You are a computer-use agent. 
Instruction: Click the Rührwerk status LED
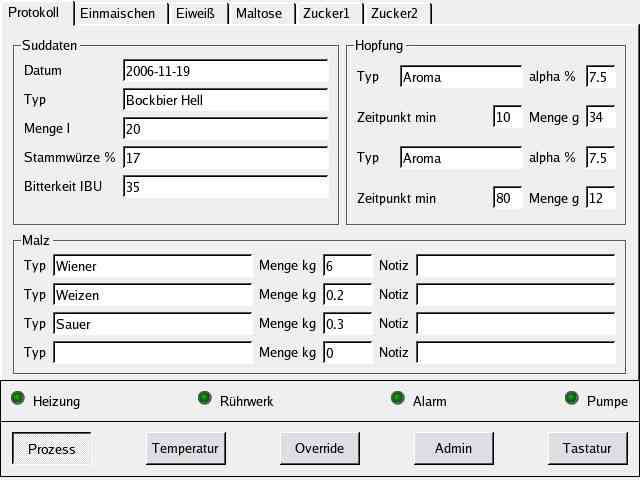[204, 399]
